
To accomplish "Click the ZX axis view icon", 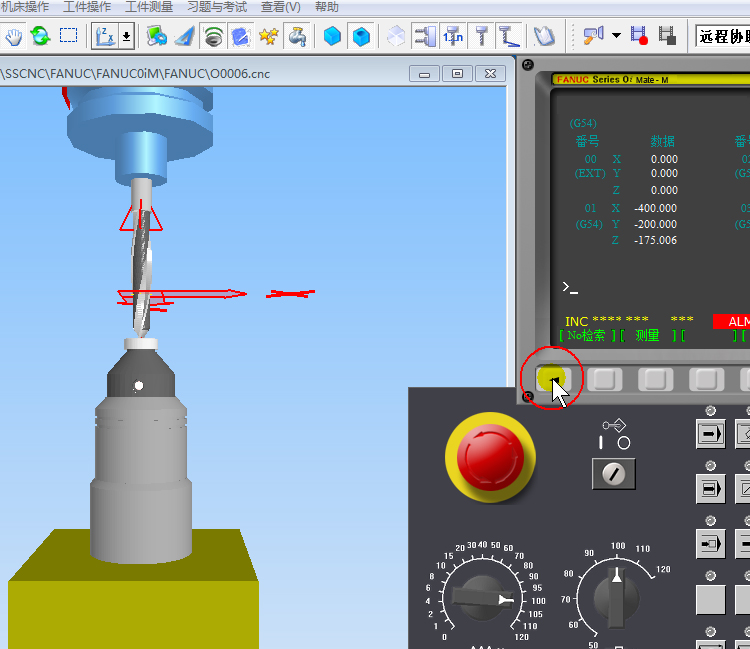I will click(x=105, y=36).
